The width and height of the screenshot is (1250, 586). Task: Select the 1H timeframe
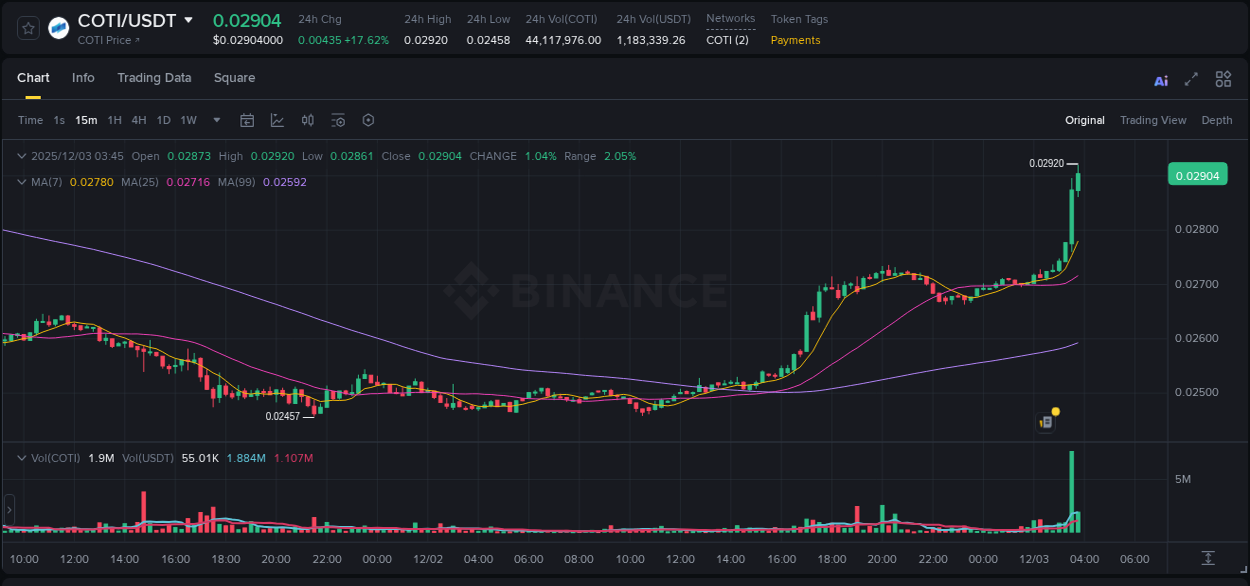(112, 120)
